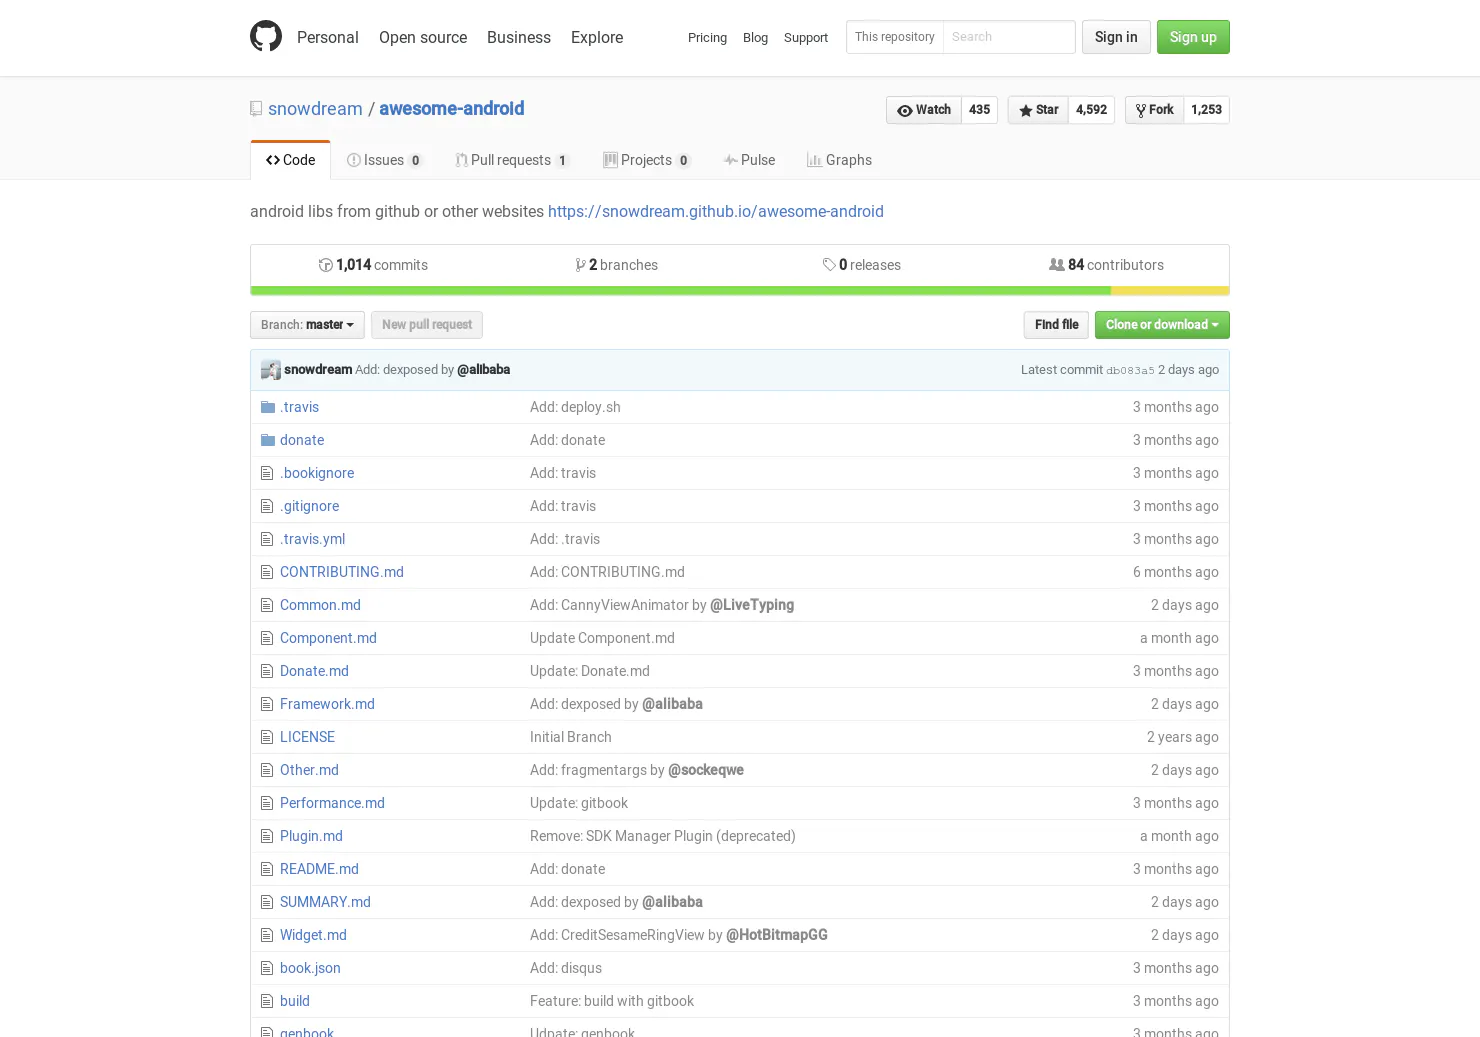
Task: Switch to the Code tab
Action: coord(290,160)
